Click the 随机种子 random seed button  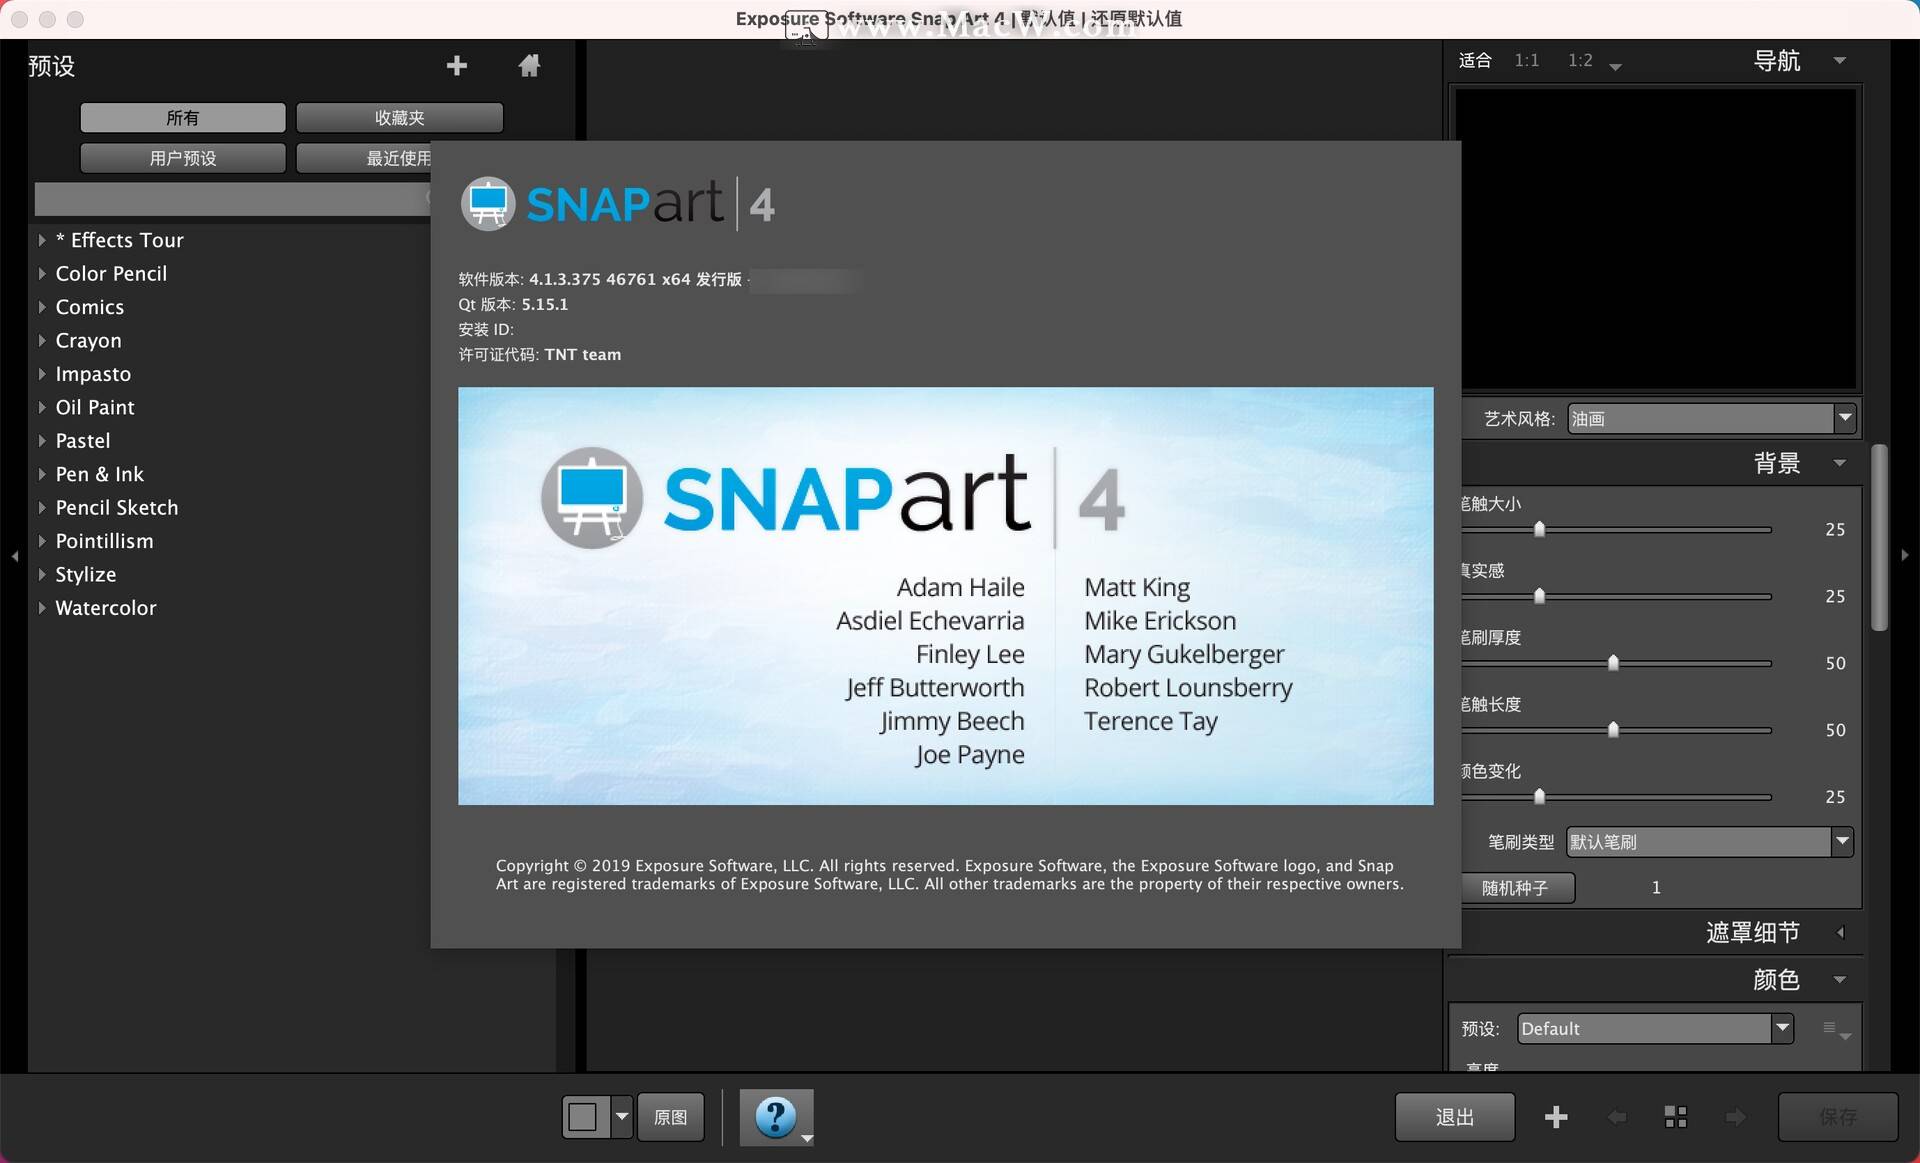click(x=1518, y=888)
